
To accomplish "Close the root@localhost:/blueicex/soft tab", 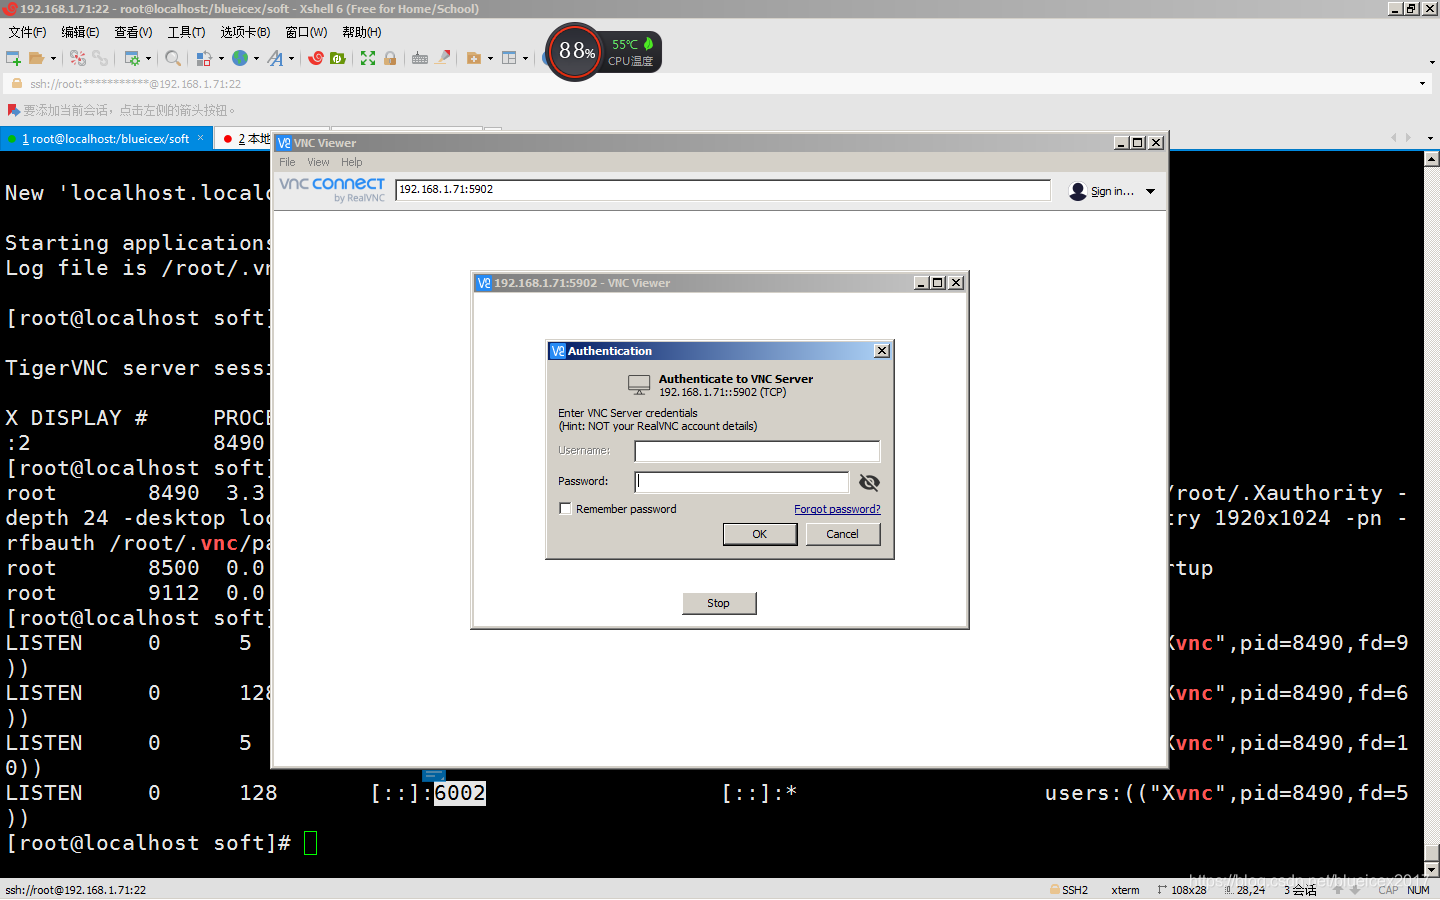I will click(201, 138).
